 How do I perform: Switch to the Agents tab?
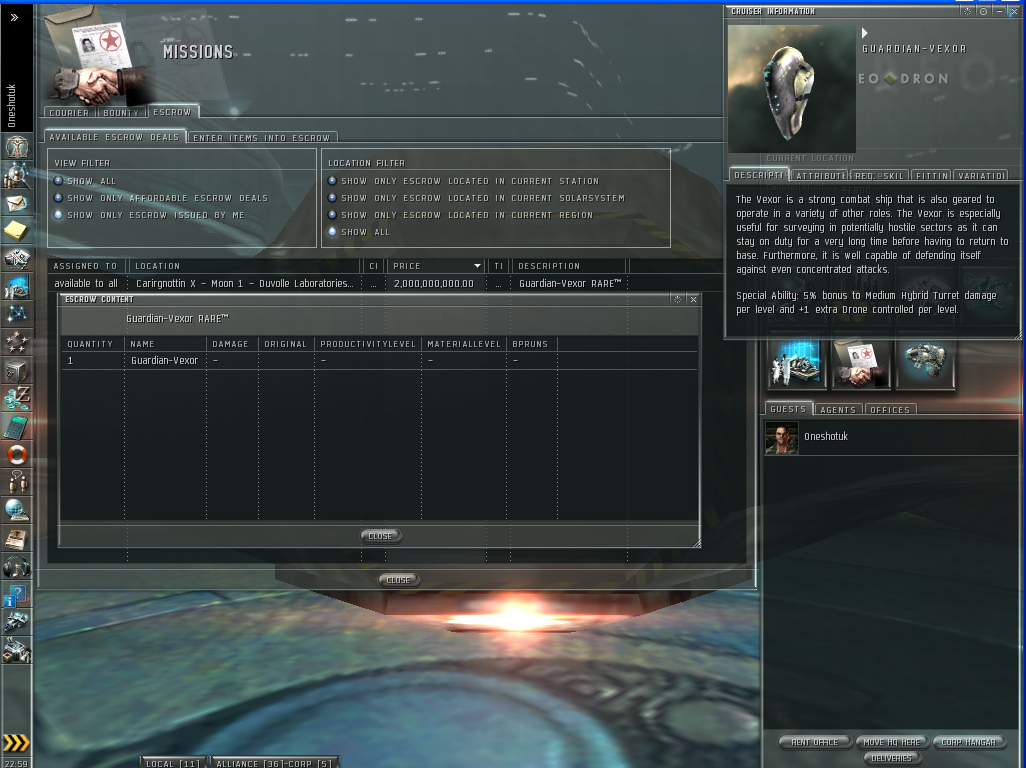(838, 410)
